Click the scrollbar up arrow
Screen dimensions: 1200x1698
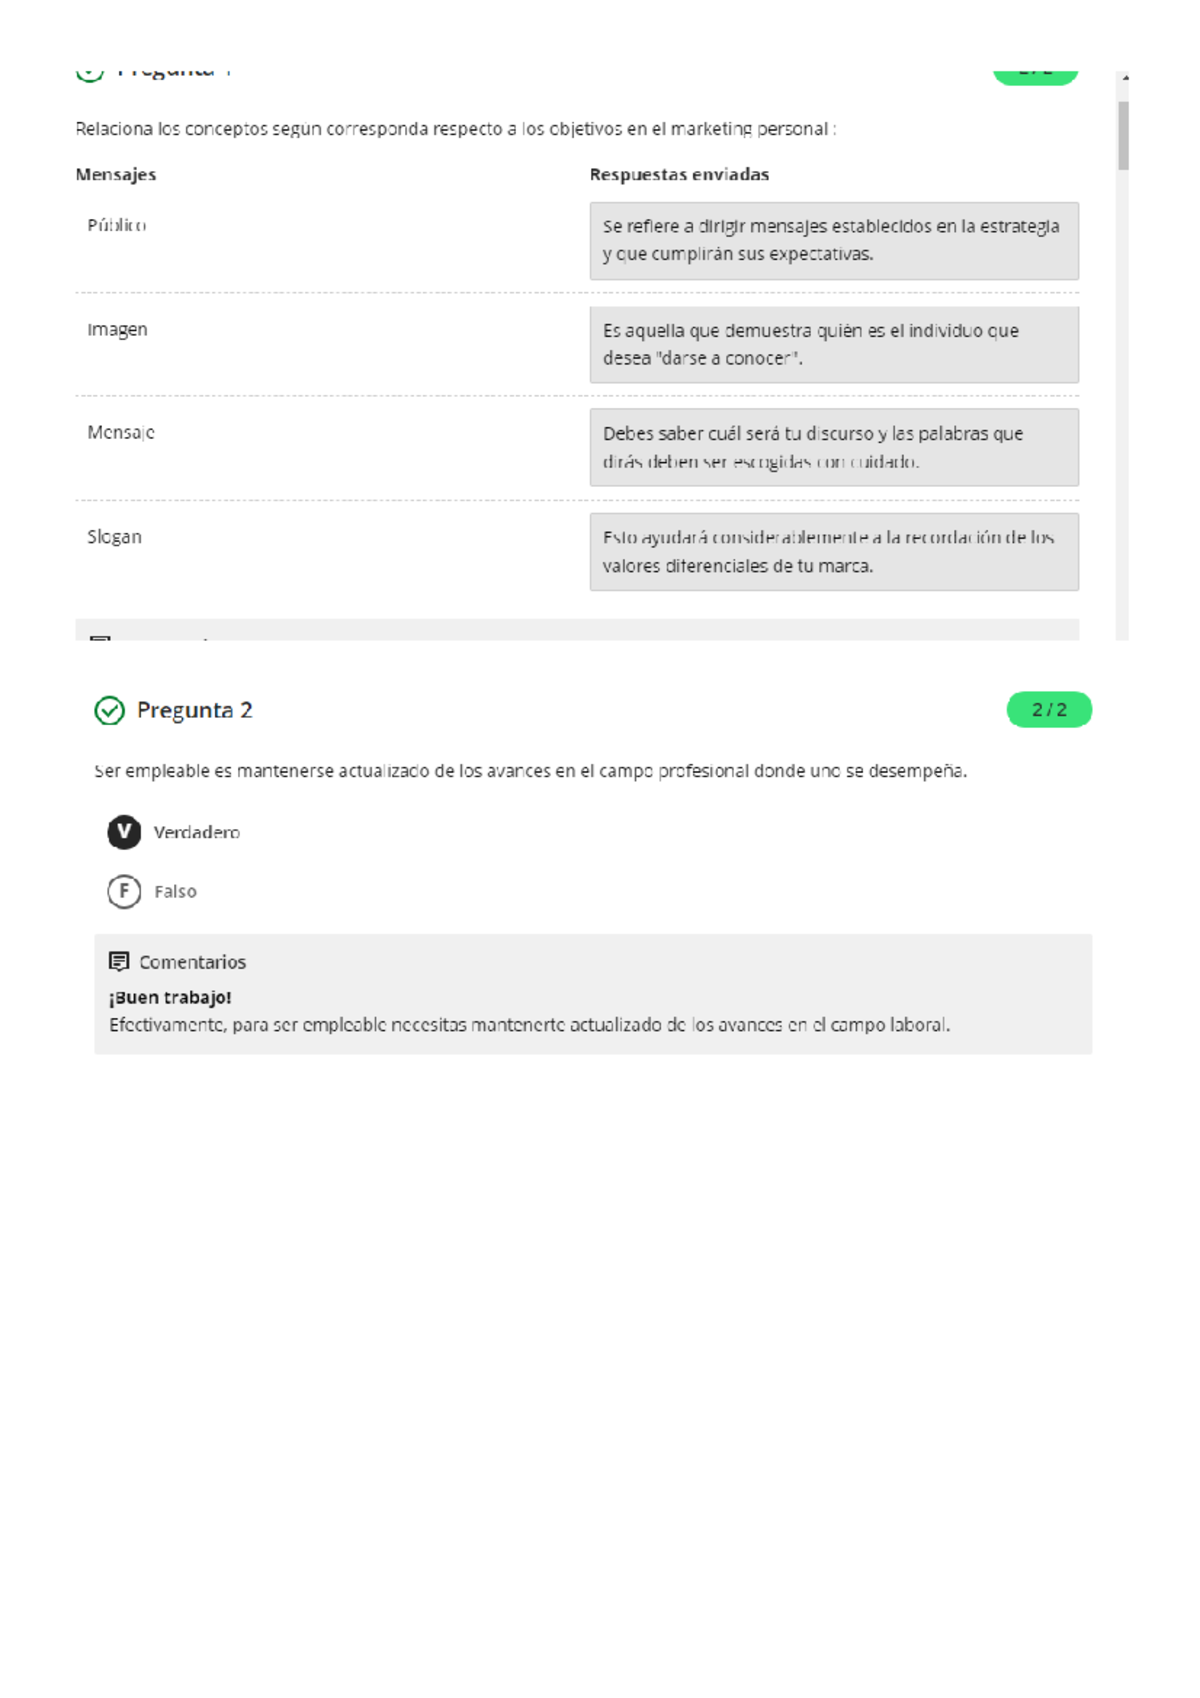[x=1125, y=78]
